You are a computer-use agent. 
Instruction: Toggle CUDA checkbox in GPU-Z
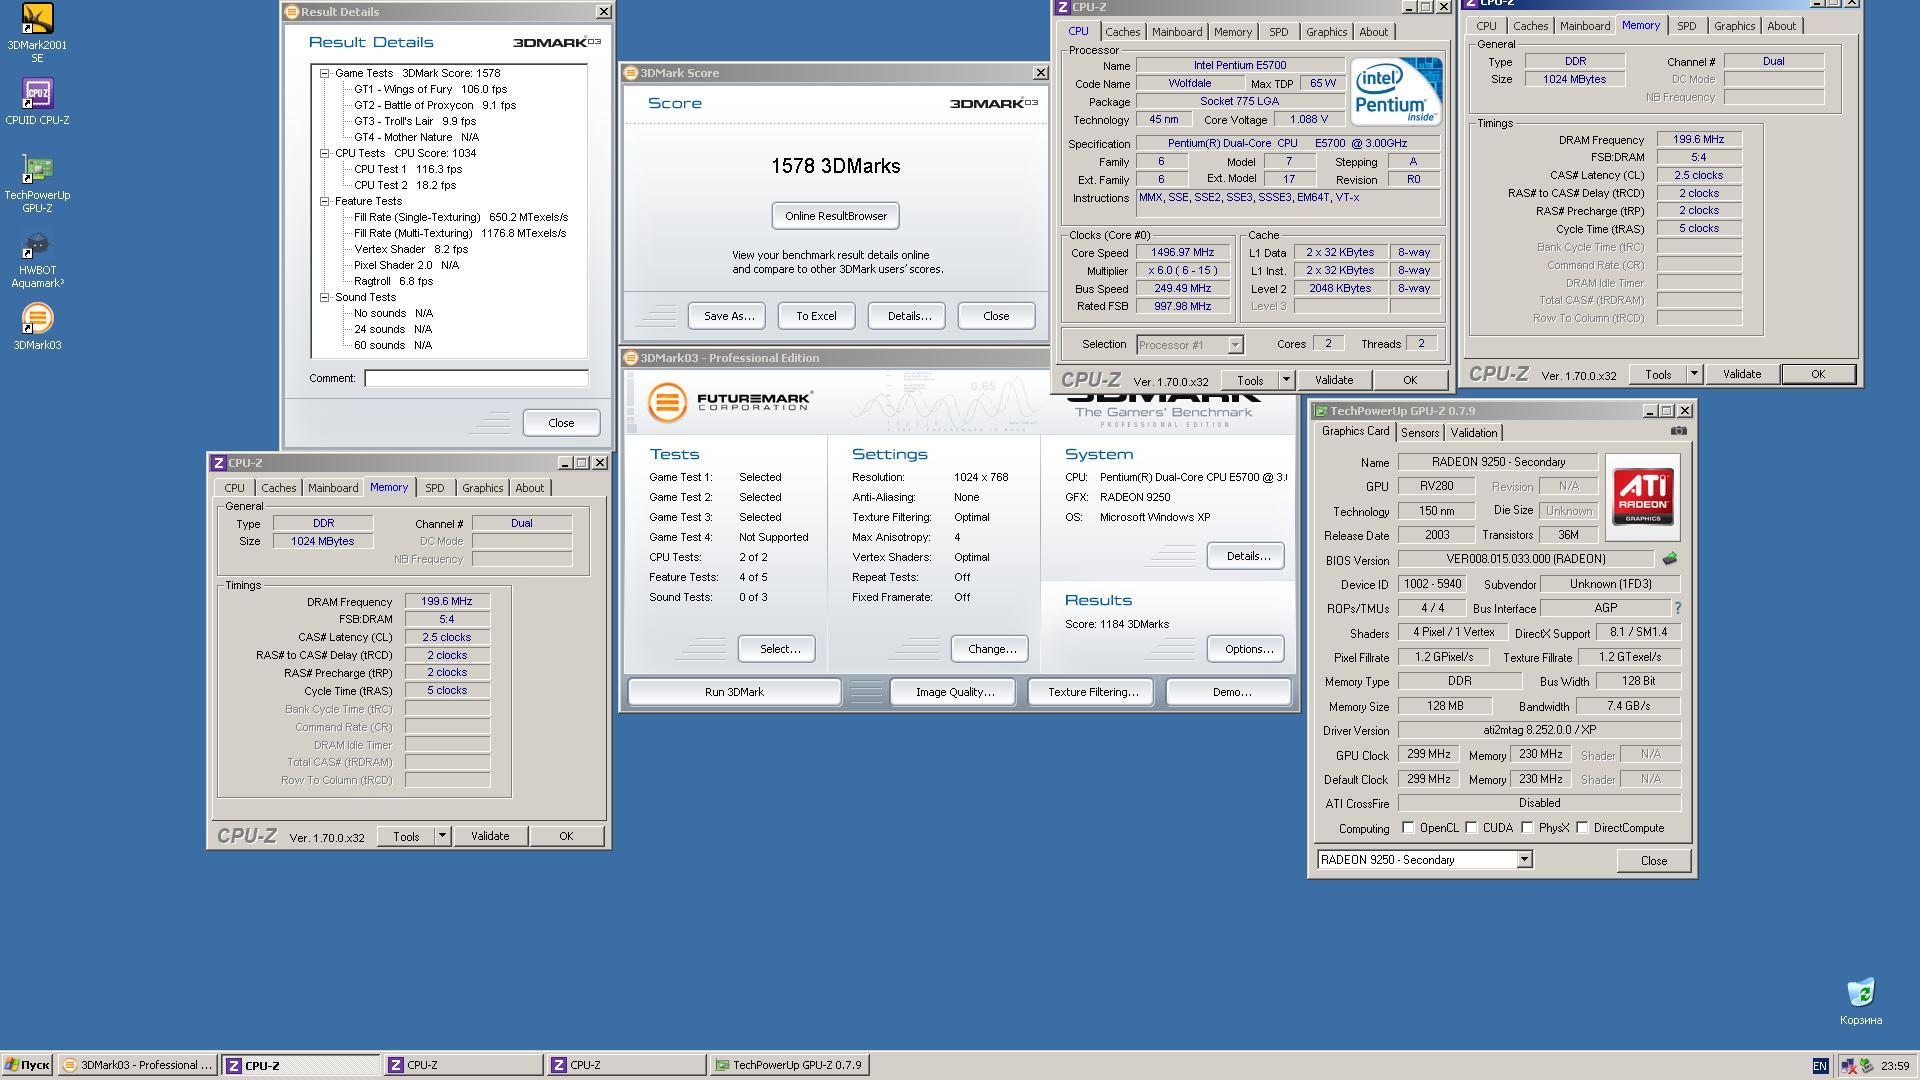pos(1471,828)
